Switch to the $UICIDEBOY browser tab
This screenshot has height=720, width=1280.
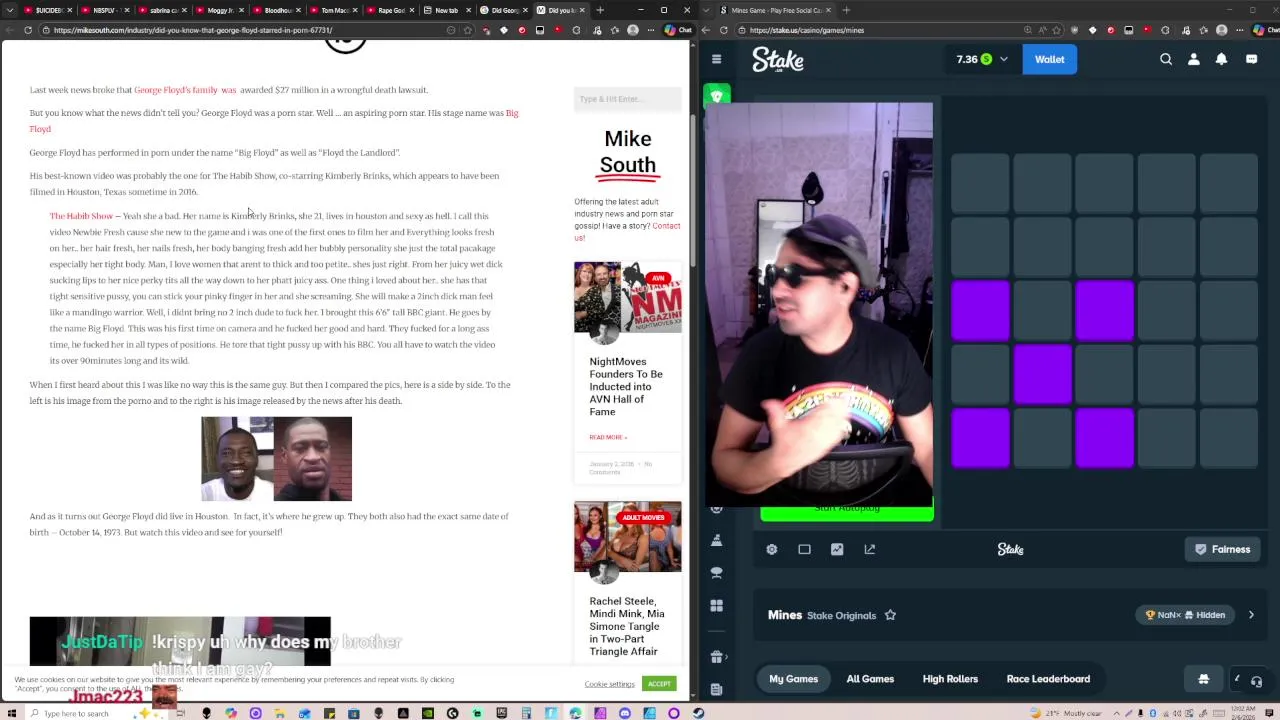pos(46,10)
